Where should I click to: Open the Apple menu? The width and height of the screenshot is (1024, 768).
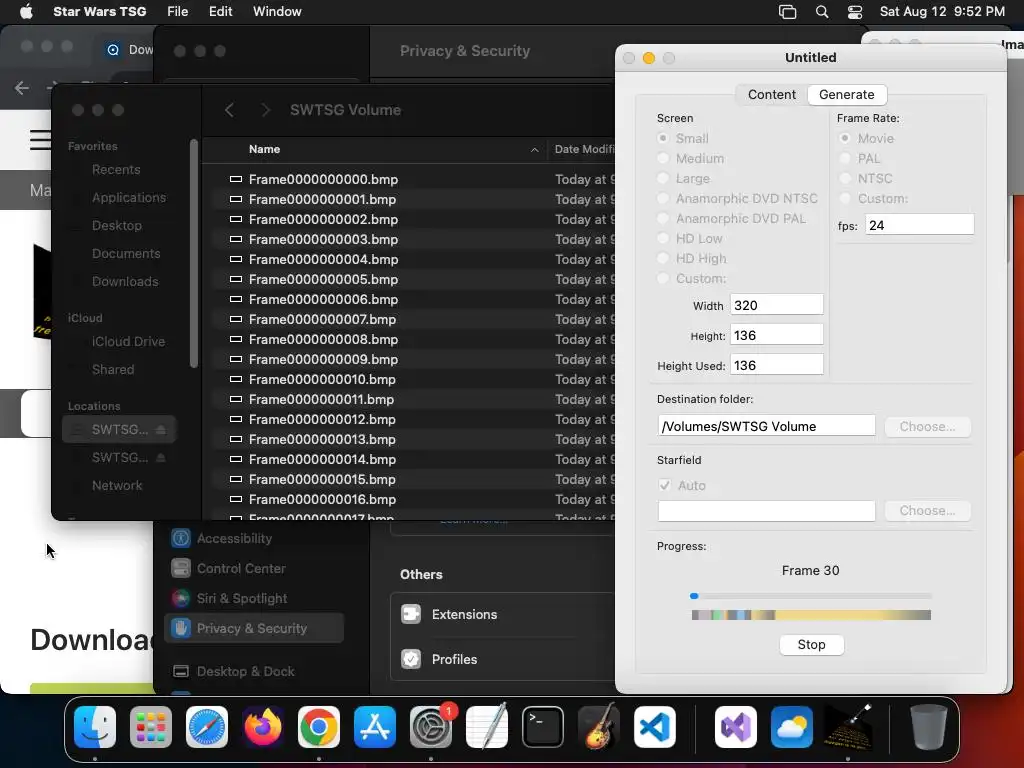click(26, 11)
